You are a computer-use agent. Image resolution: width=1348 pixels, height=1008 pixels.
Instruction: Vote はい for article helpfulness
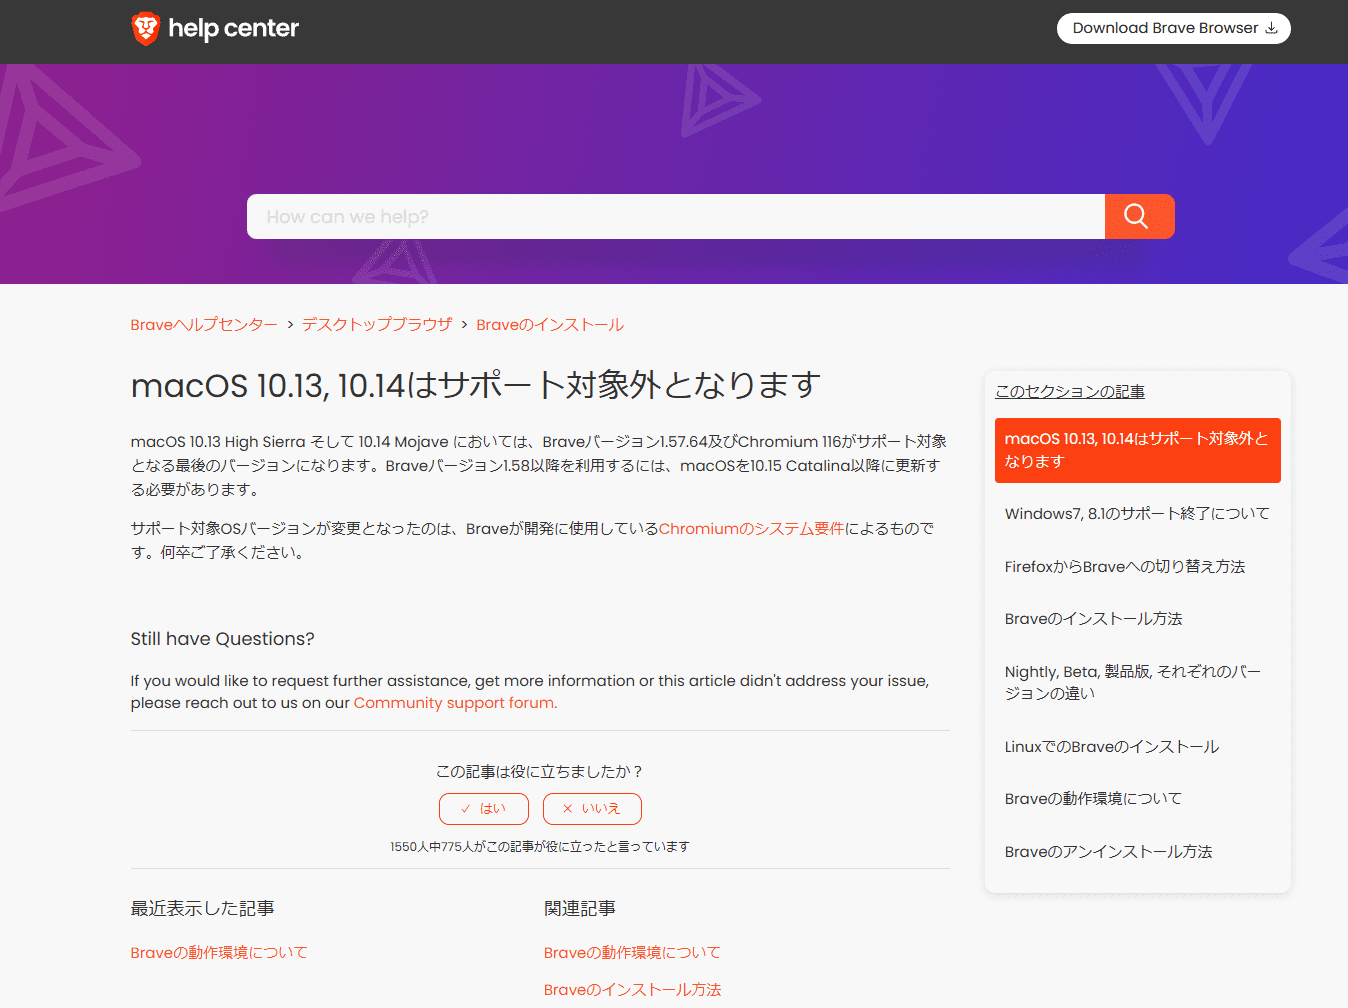484,808
